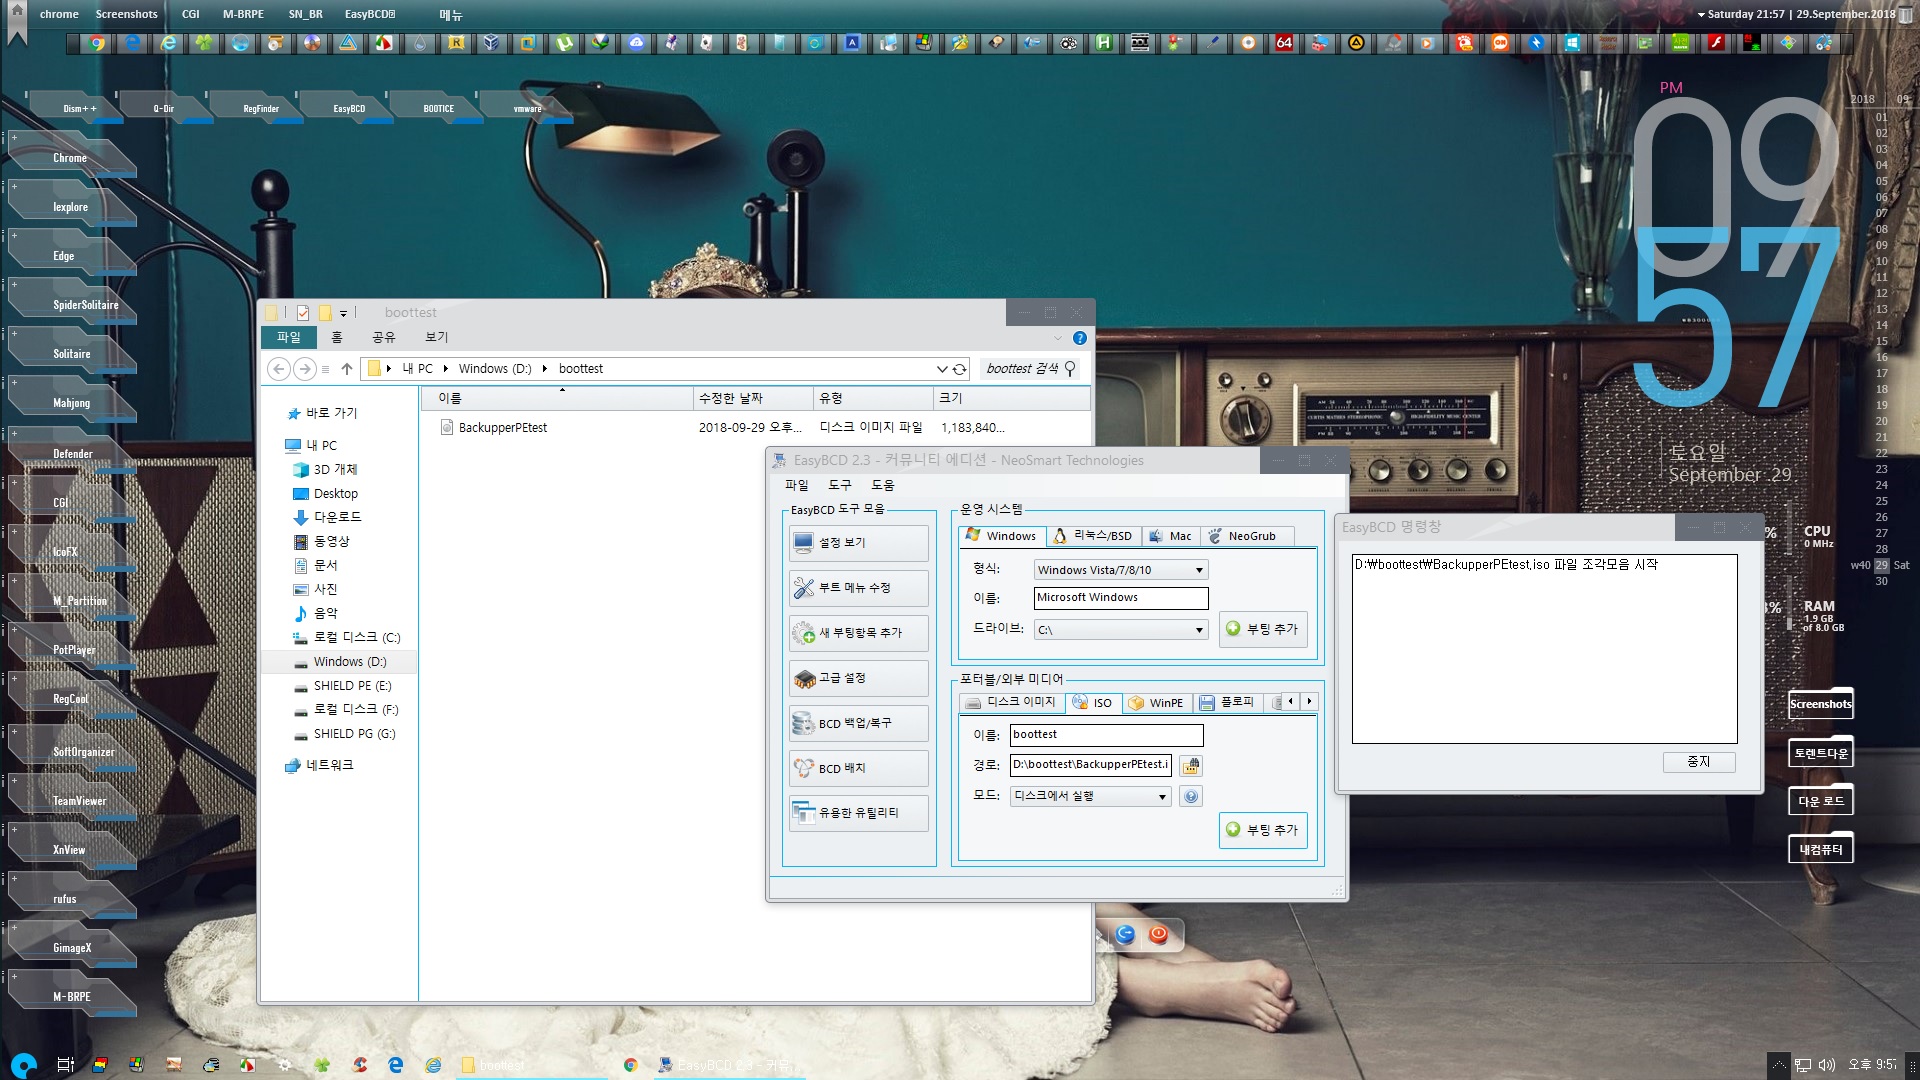Select SHIELD PE (E:) drive
1920x1080 pixels.
point(352,686)
